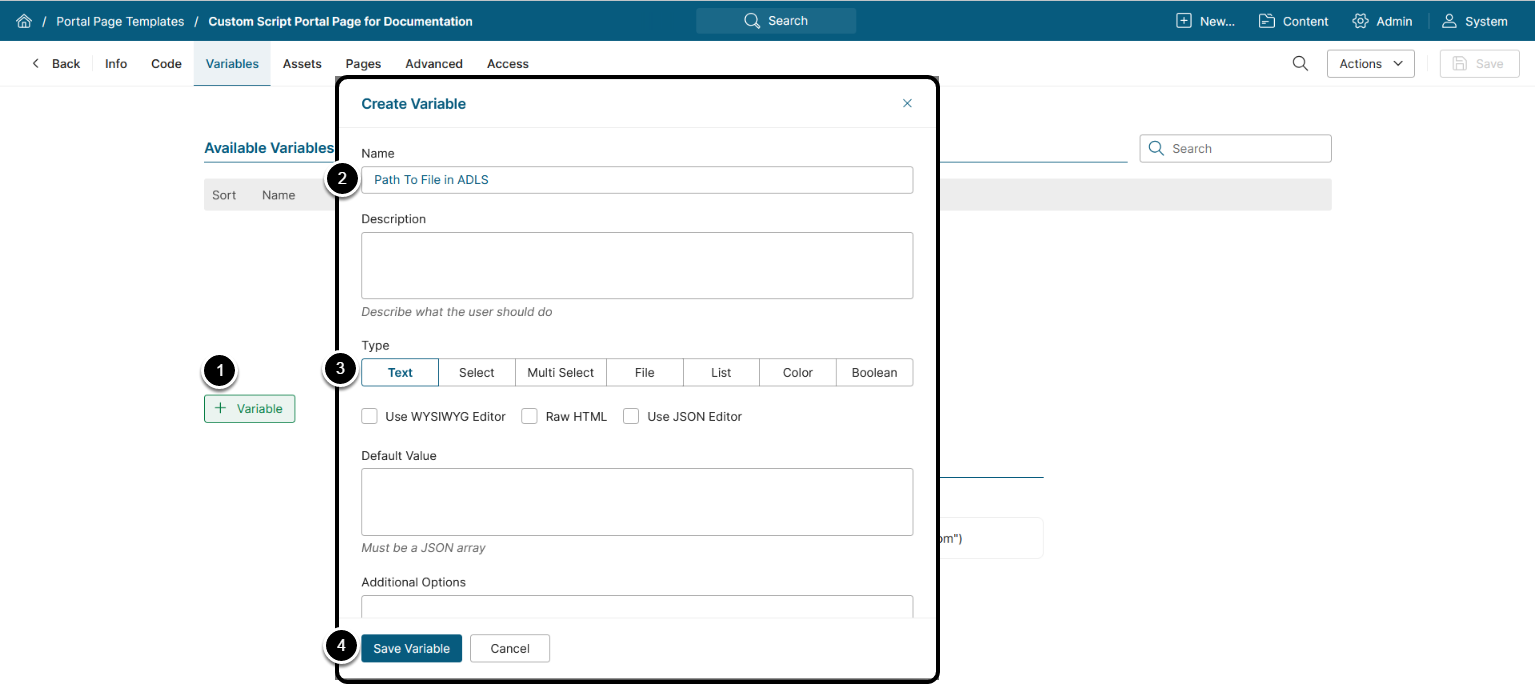Close the Create Variable dialog with X
This screenshot has width=1535, height=691.
pos(907,103)
